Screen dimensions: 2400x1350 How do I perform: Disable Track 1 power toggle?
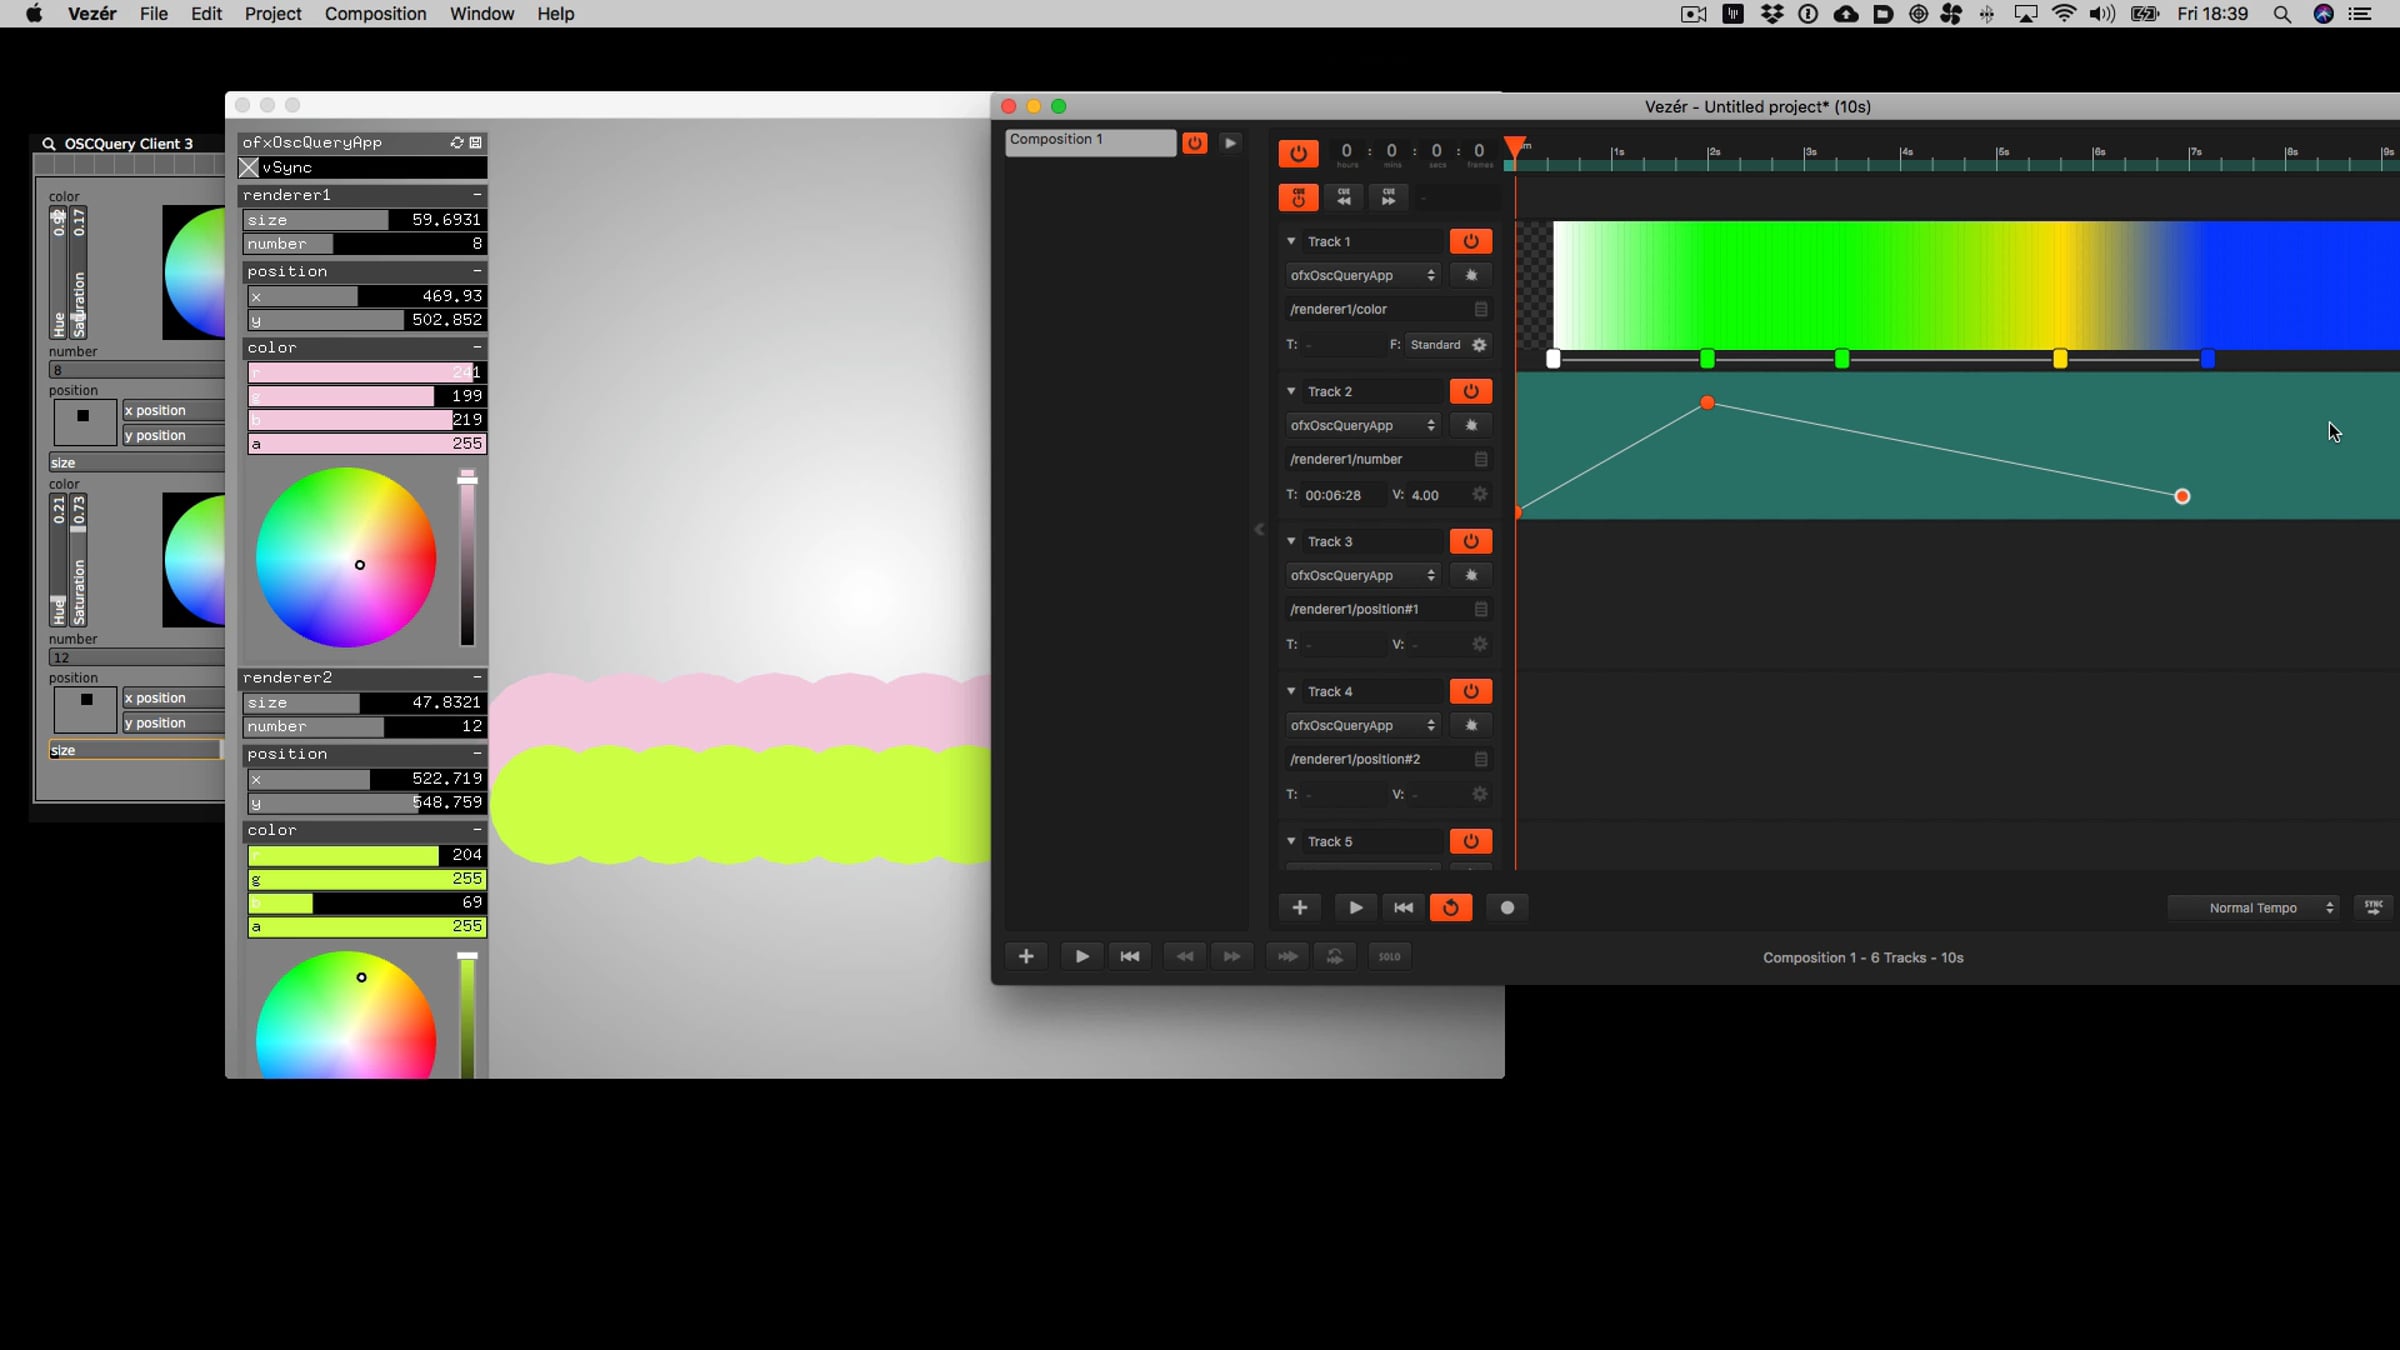tap(1471, 241)
